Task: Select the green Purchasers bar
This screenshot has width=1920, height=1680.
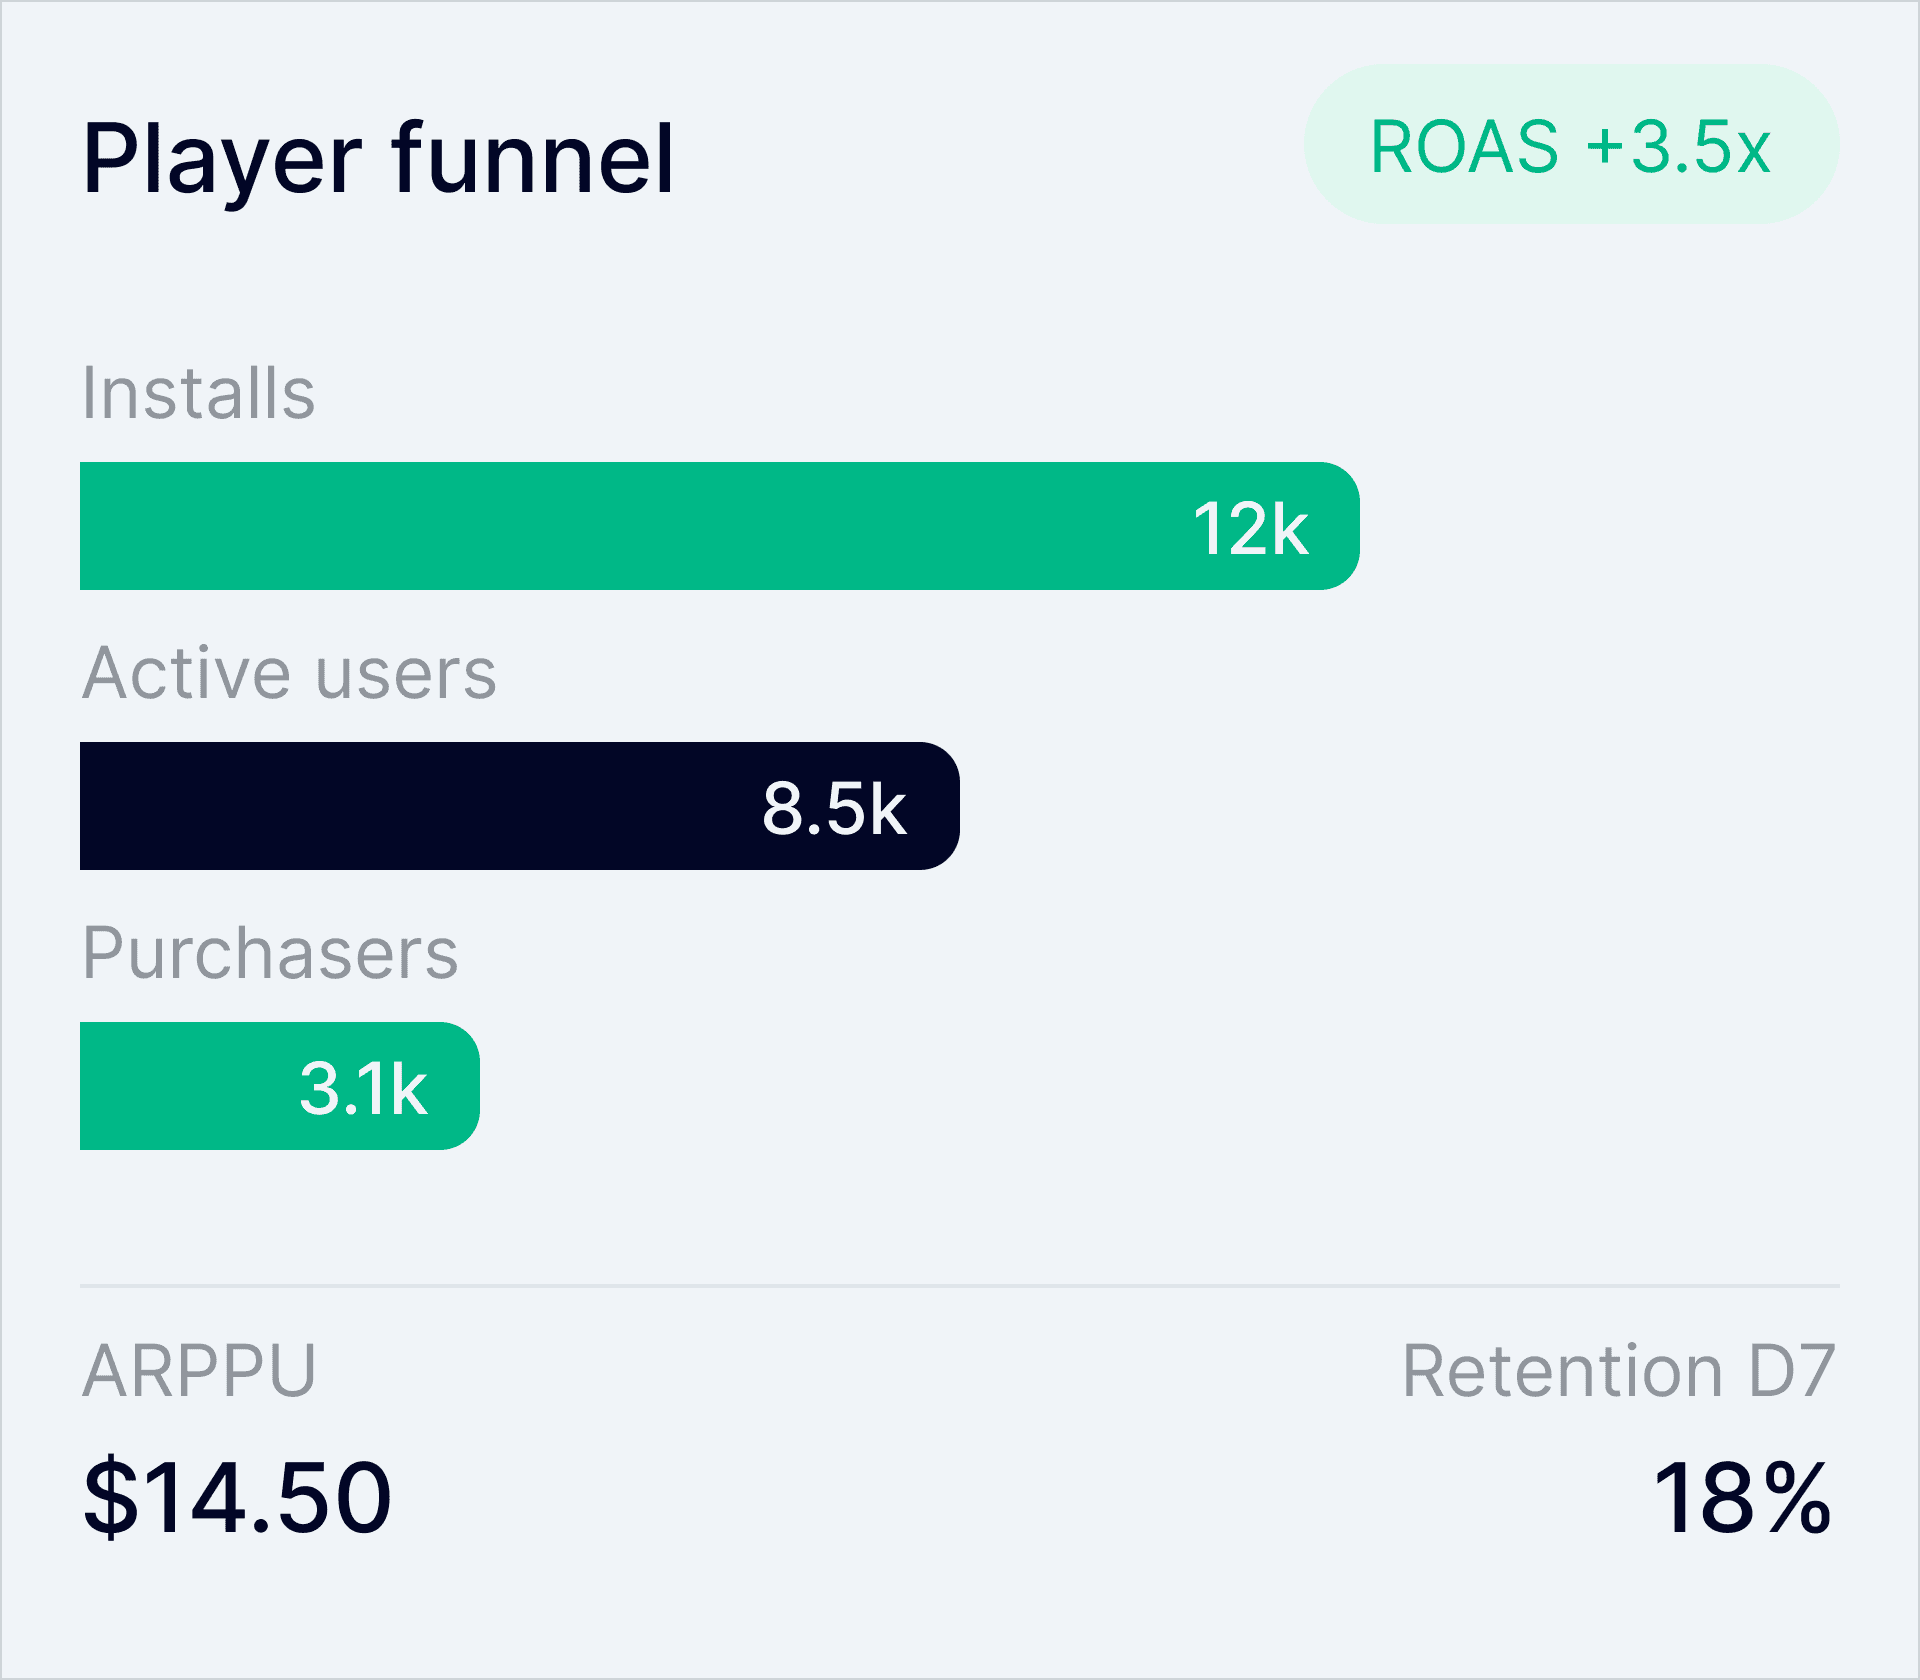Action: point(190,1086)
